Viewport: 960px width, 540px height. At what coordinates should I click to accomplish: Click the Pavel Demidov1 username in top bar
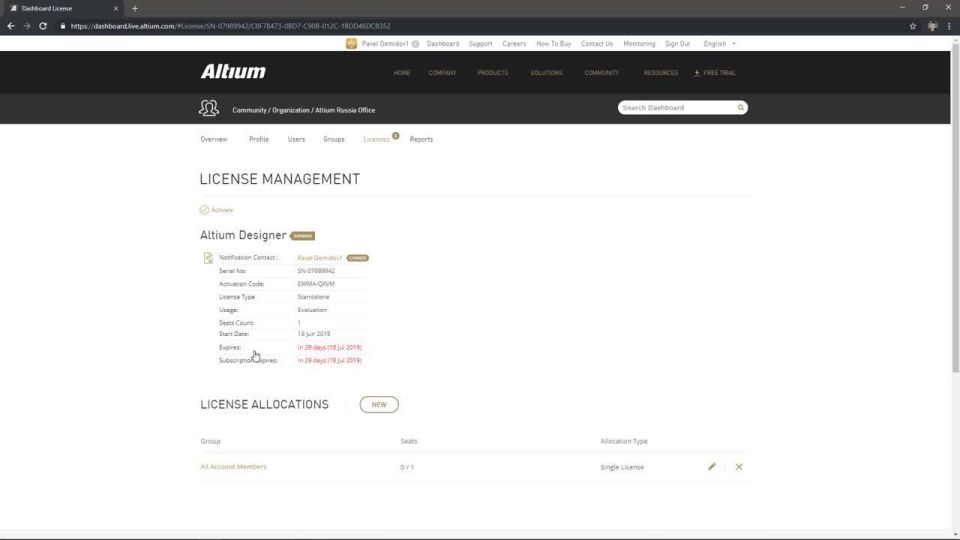coord(385,44)
